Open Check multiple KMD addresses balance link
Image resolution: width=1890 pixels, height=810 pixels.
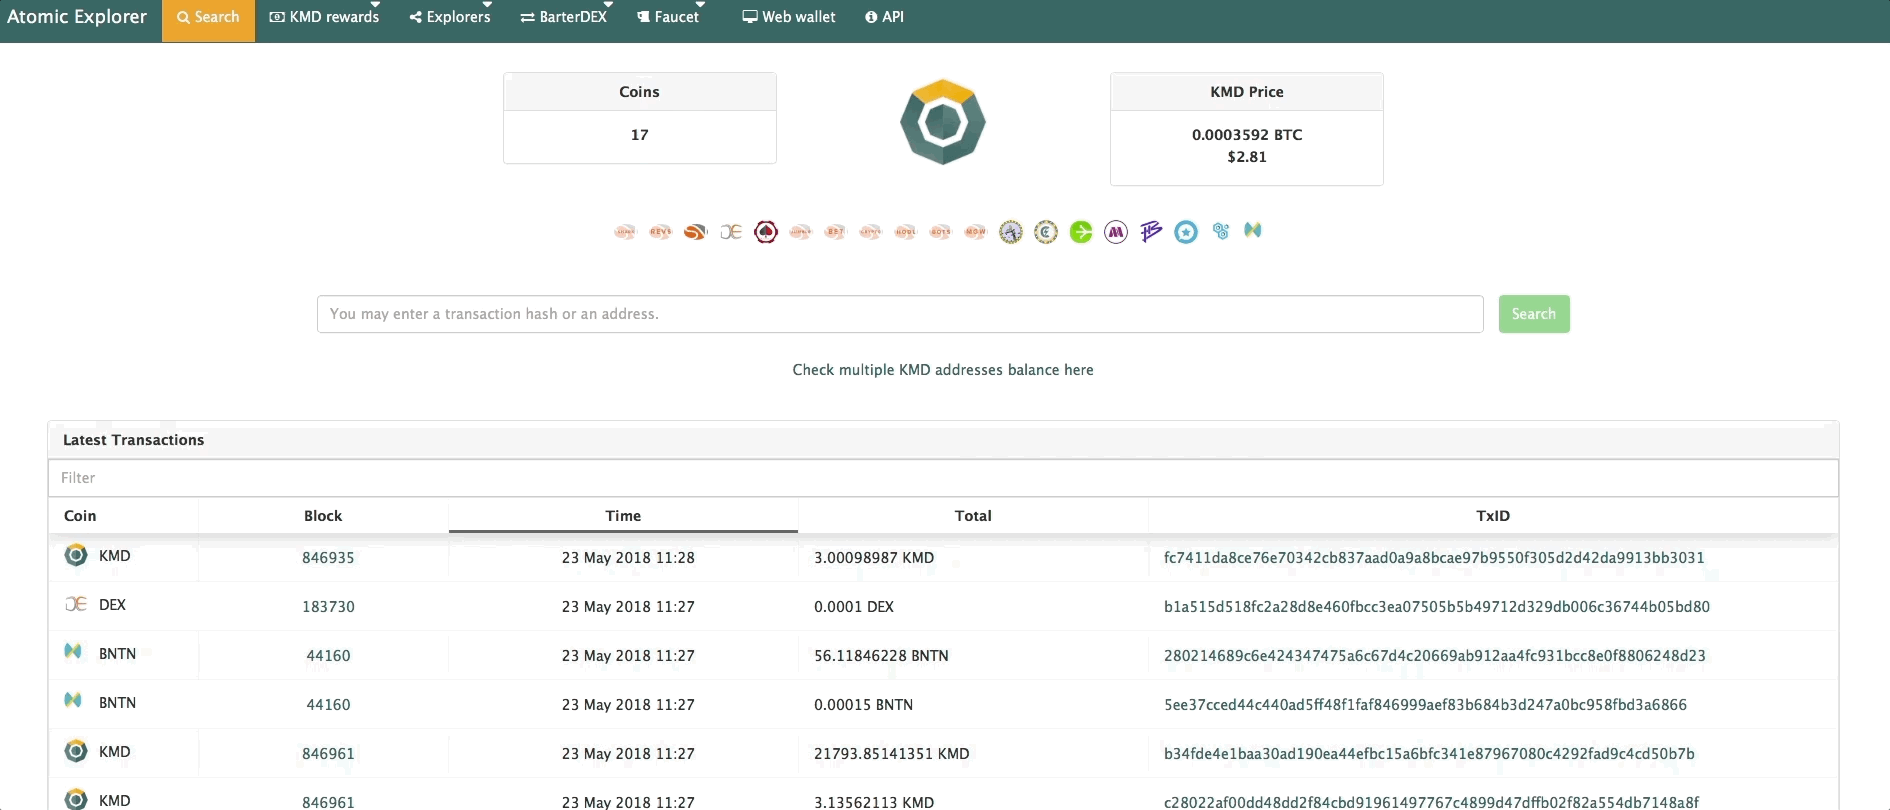tap(943, 370)
